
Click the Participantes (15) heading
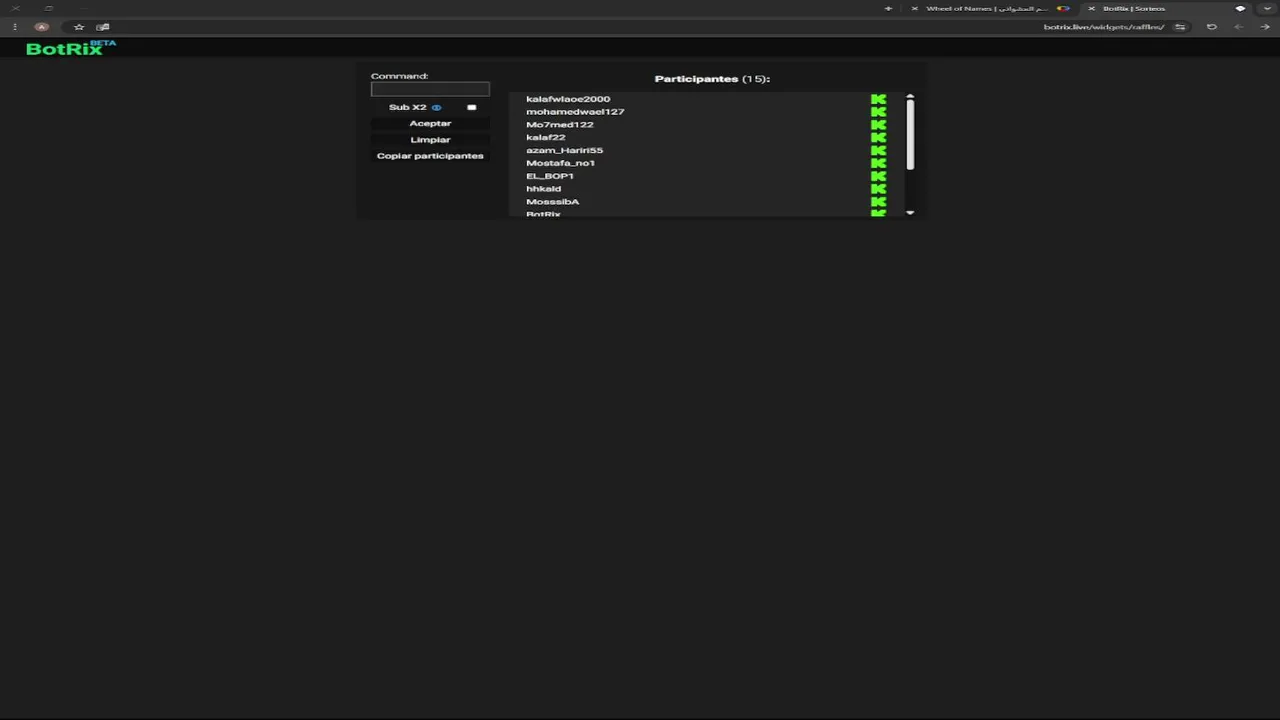click(x=712, y=79)
